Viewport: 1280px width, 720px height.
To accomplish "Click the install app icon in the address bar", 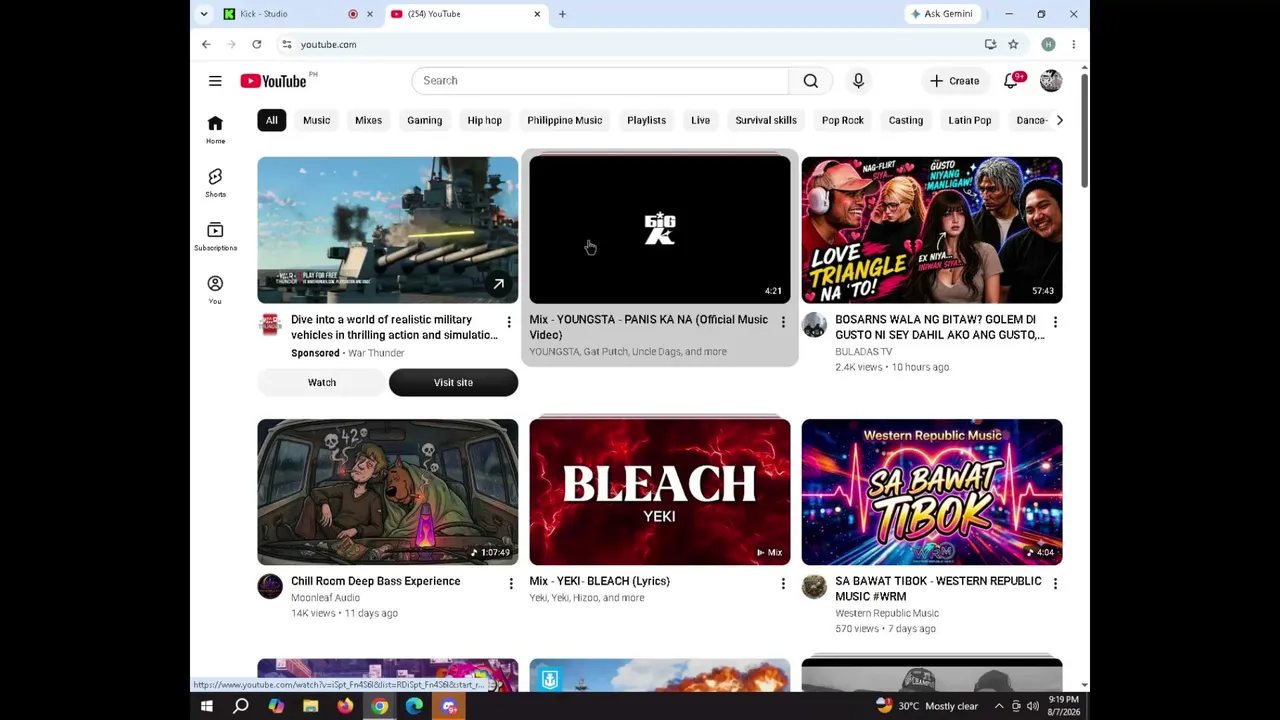I will (990, 44).
